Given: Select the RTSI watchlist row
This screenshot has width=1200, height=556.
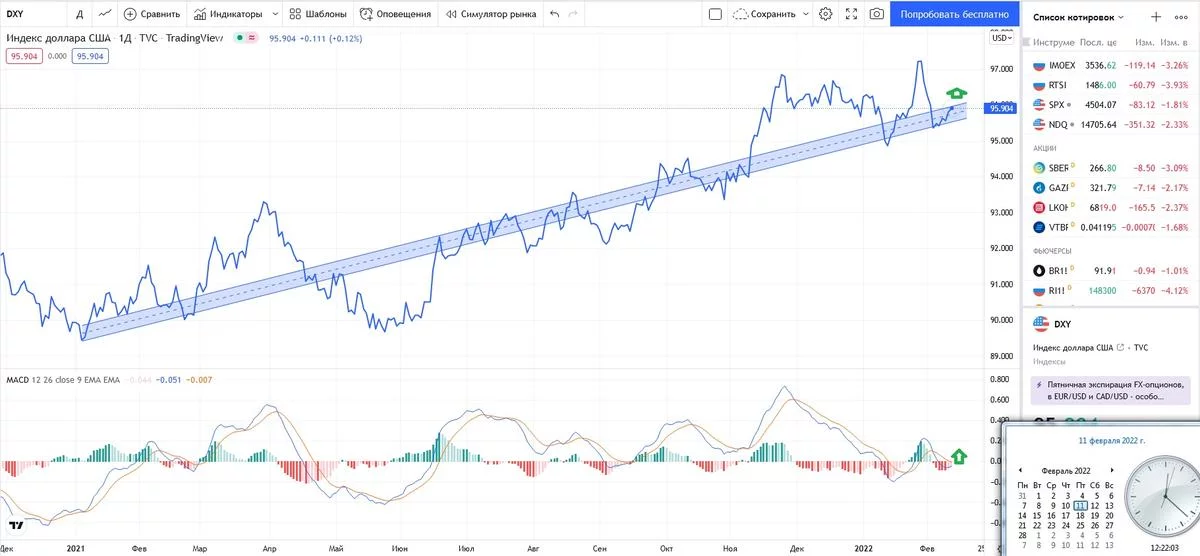Looking at the screenshot, I should click(1110, 85).
